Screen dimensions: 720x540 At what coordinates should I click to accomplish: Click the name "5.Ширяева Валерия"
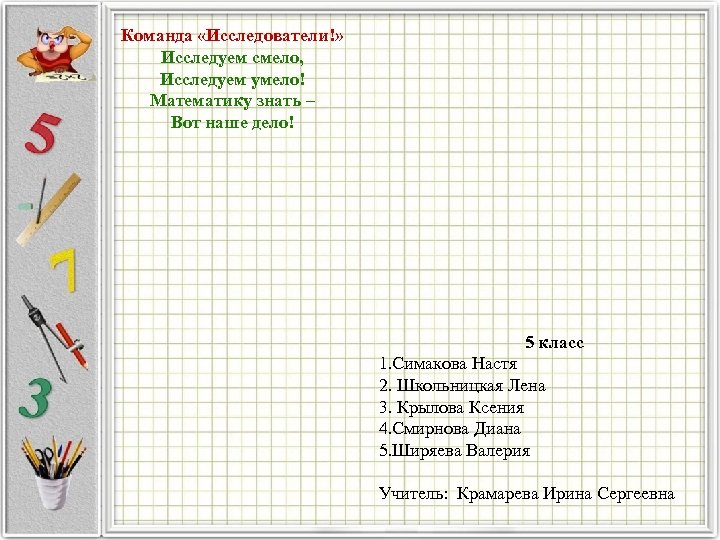[455, 450]
